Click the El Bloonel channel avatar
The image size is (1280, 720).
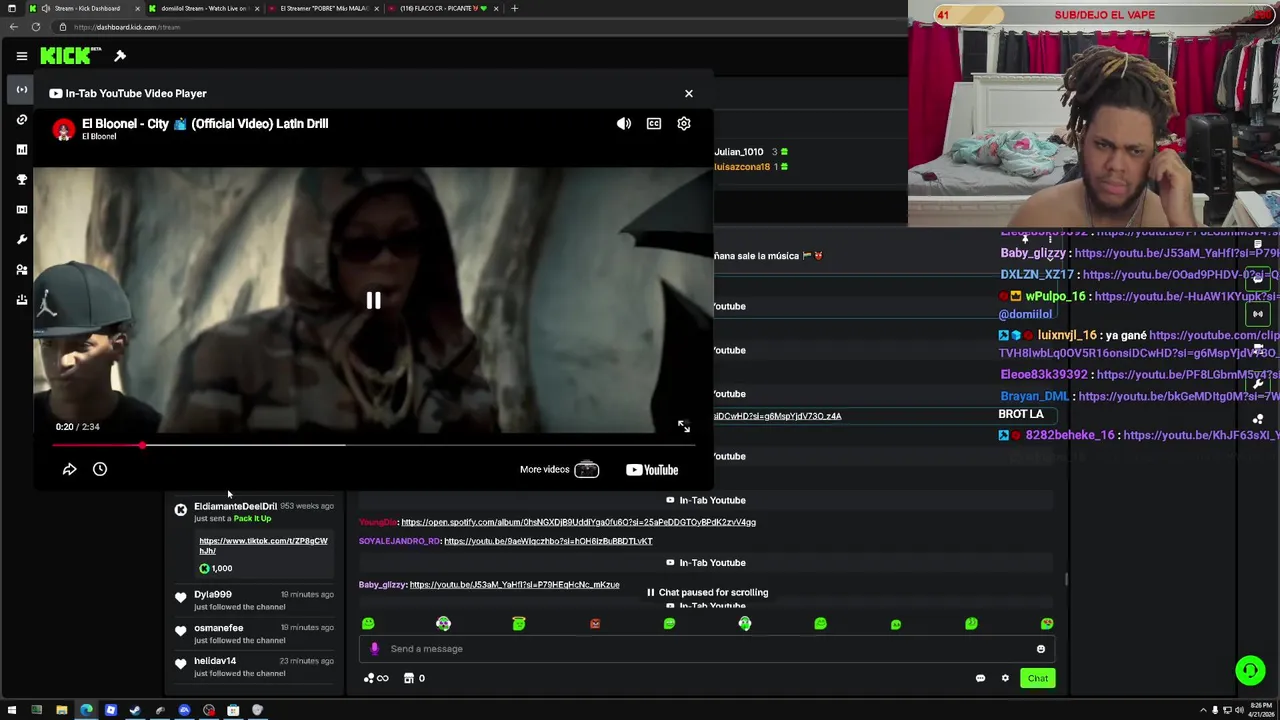[x=63, y=130]
